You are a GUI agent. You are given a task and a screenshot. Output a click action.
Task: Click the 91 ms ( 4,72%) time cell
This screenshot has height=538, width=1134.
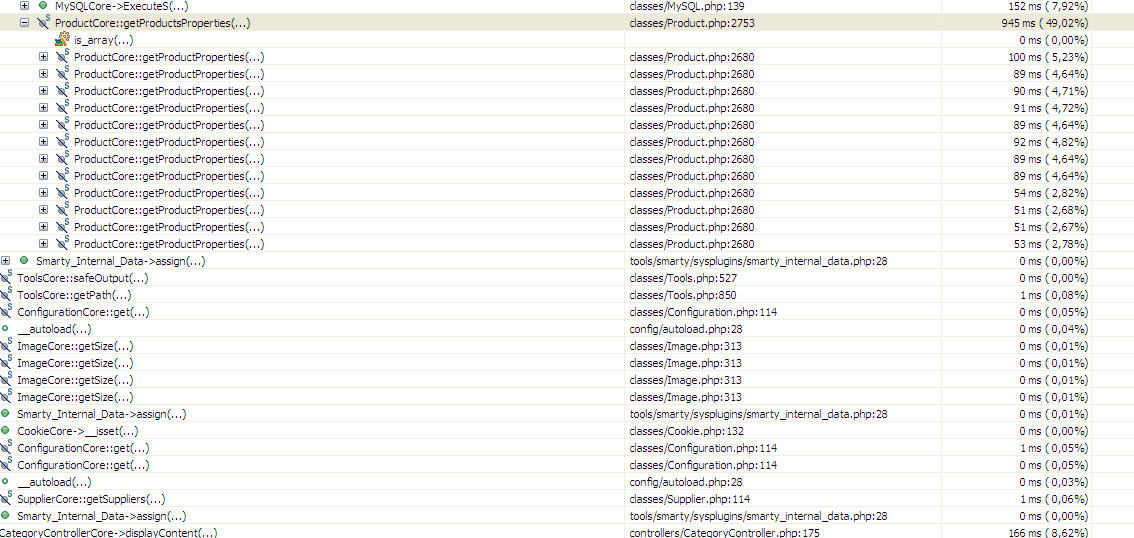1052,108
